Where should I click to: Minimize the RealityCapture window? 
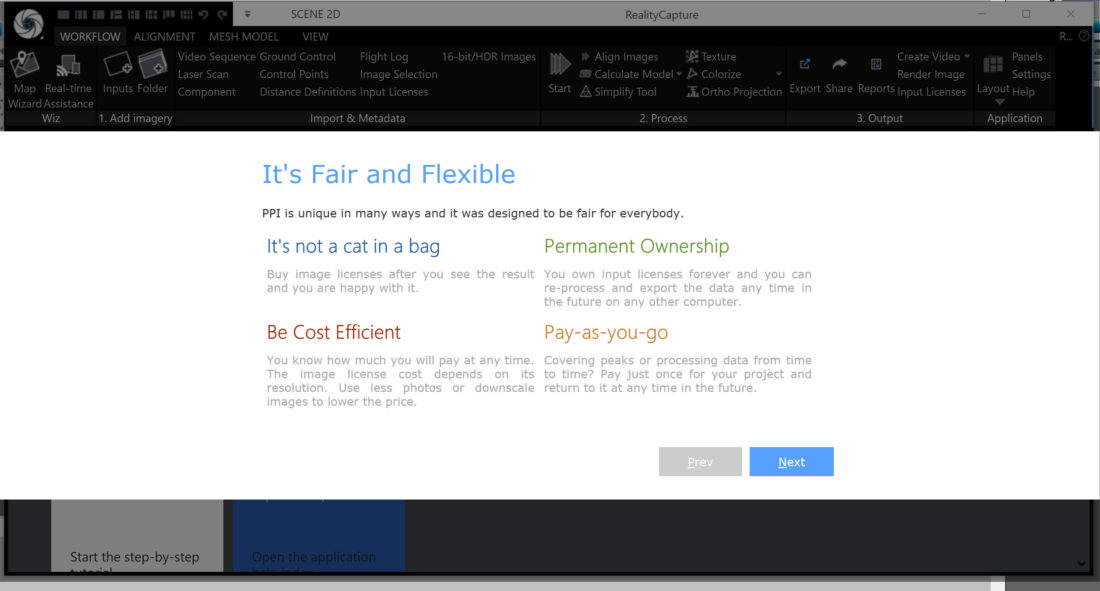pos(982,14)
